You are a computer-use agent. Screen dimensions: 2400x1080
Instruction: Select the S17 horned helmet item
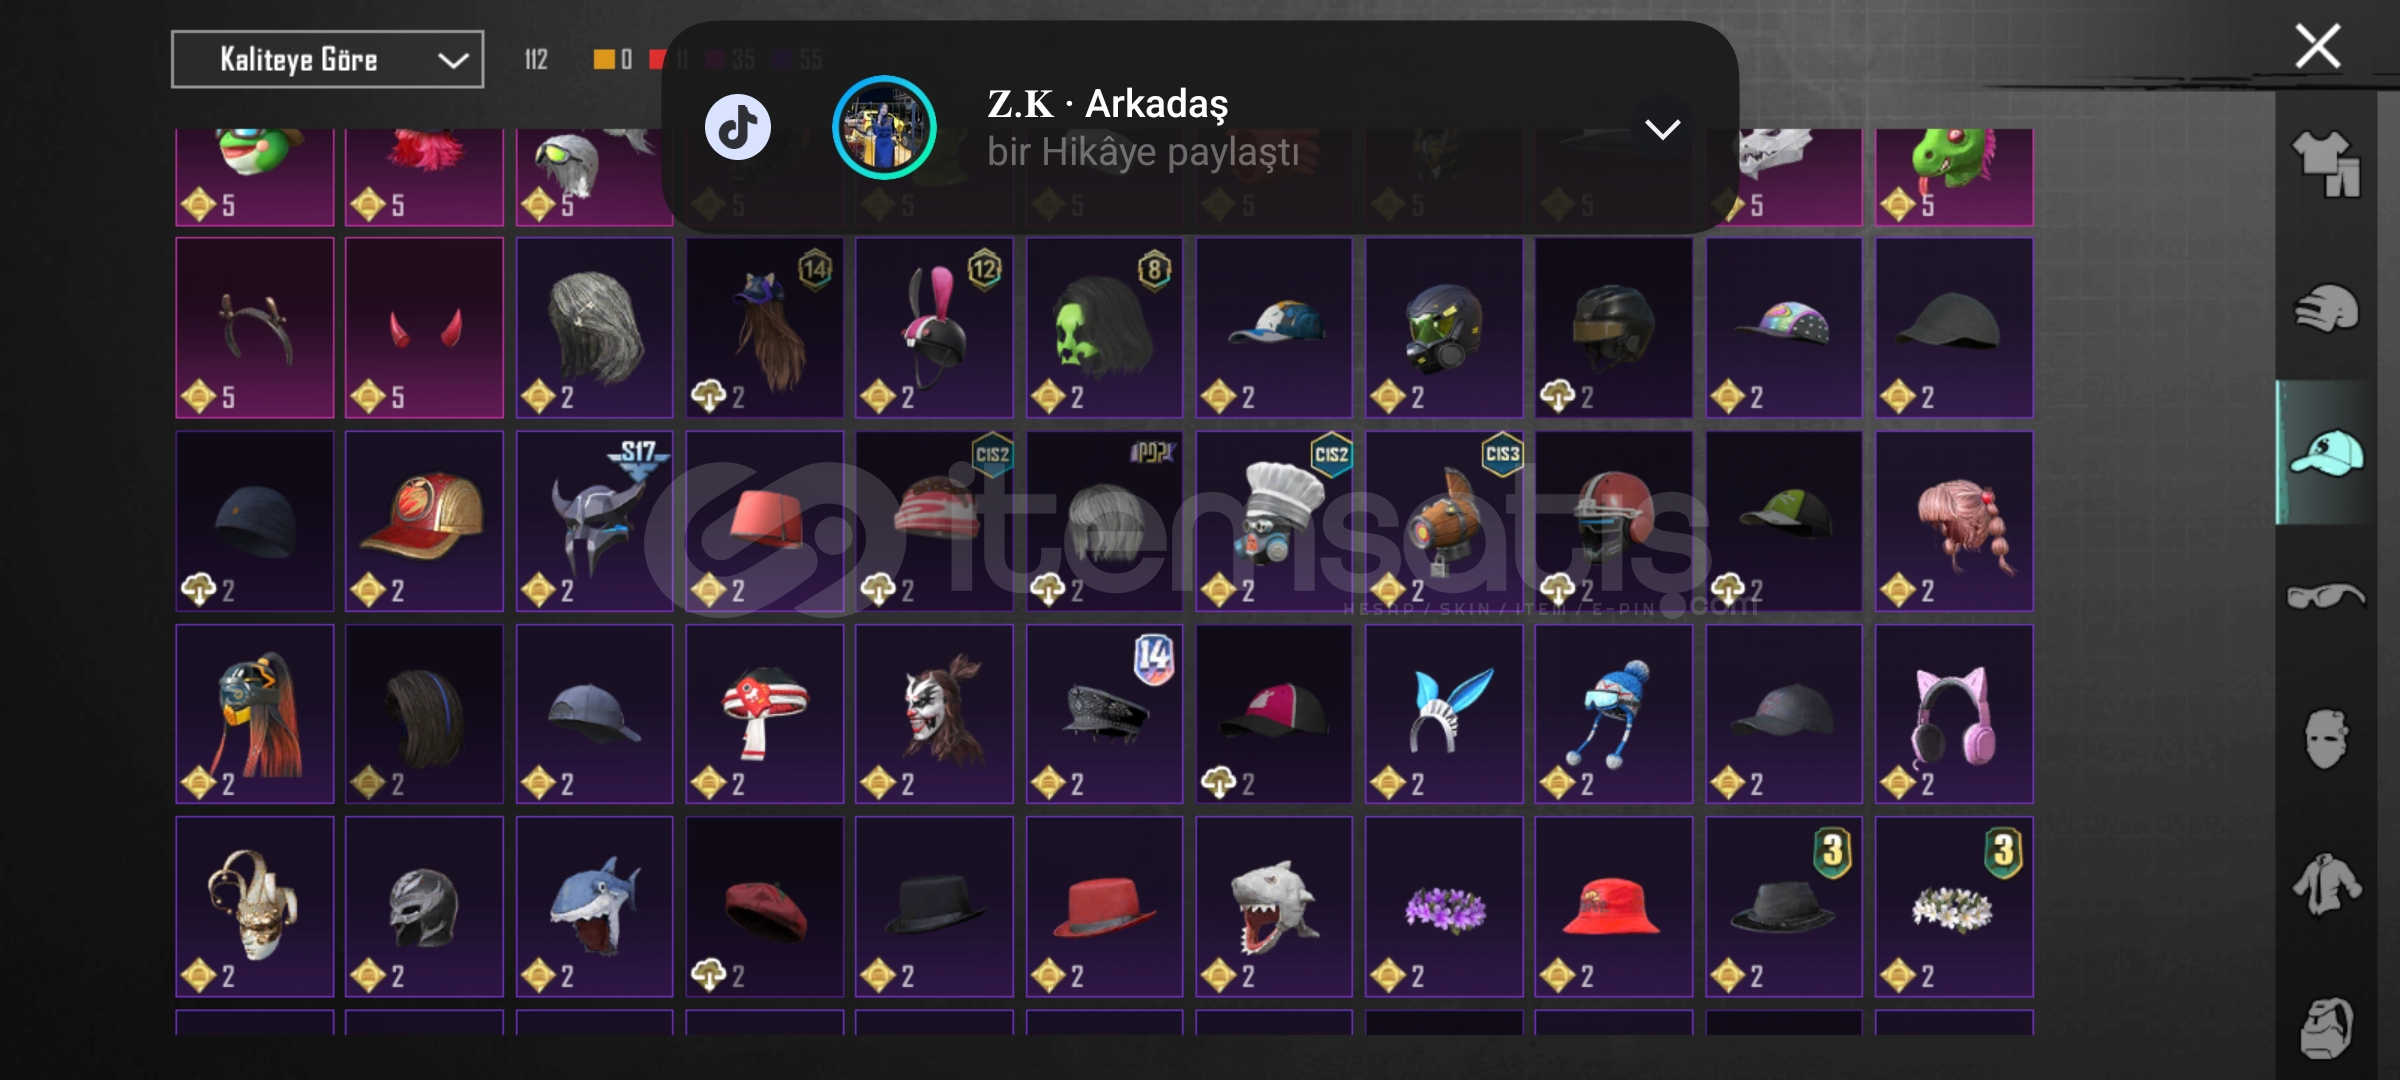click(594, 521)
